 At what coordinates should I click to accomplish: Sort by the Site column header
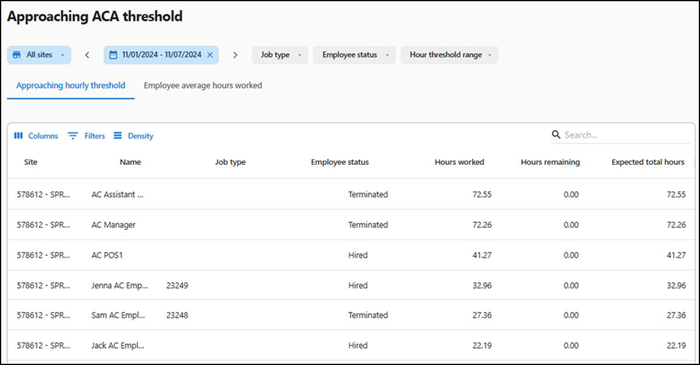pyautogui.click(x=30, y=162)
